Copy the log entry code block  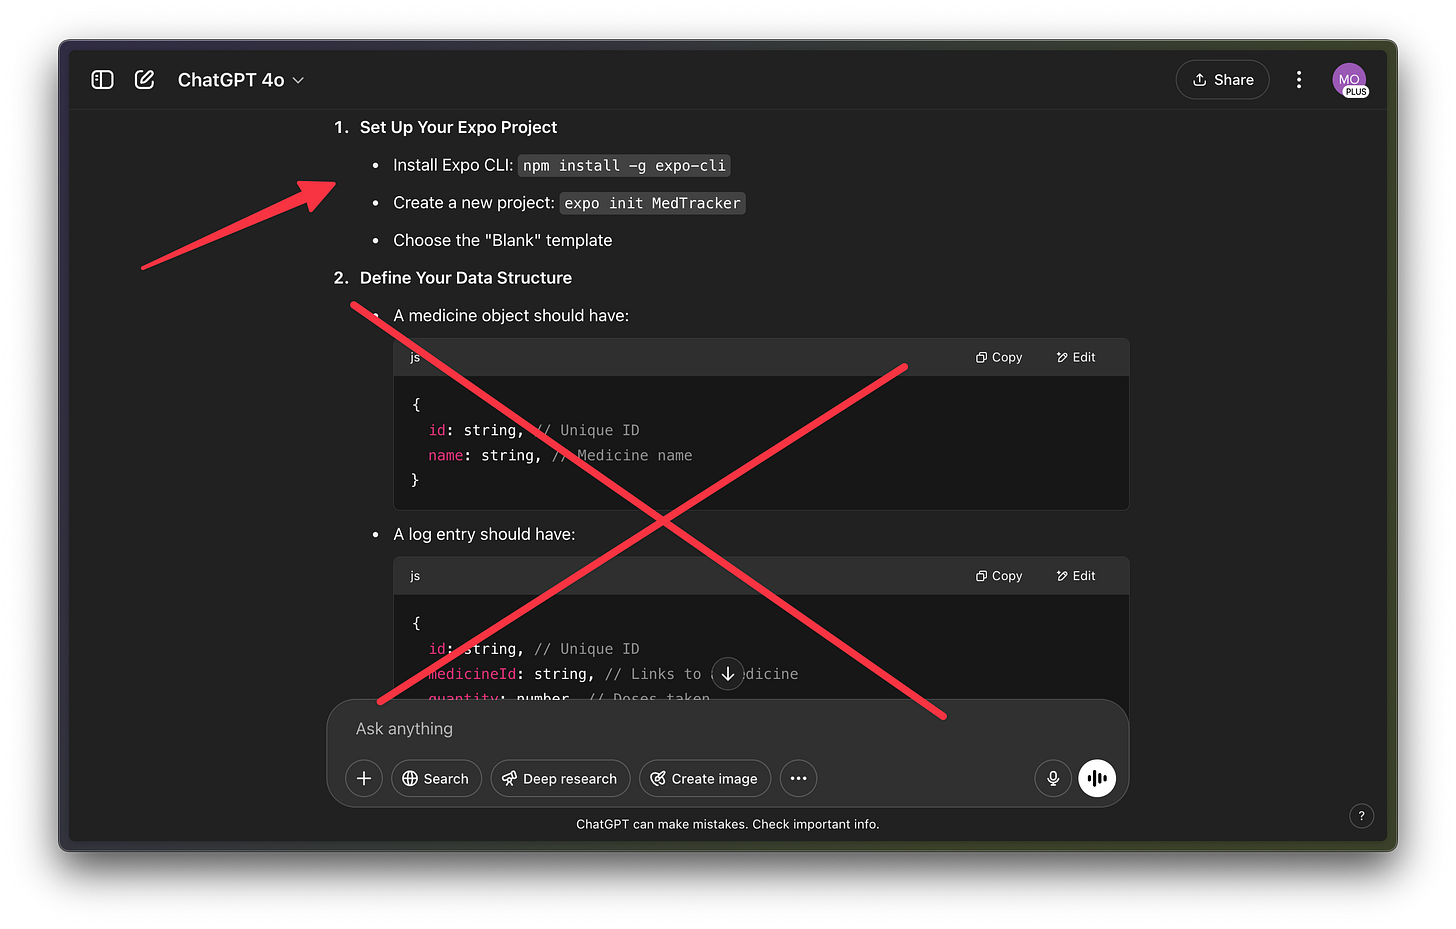coord(999,576)
